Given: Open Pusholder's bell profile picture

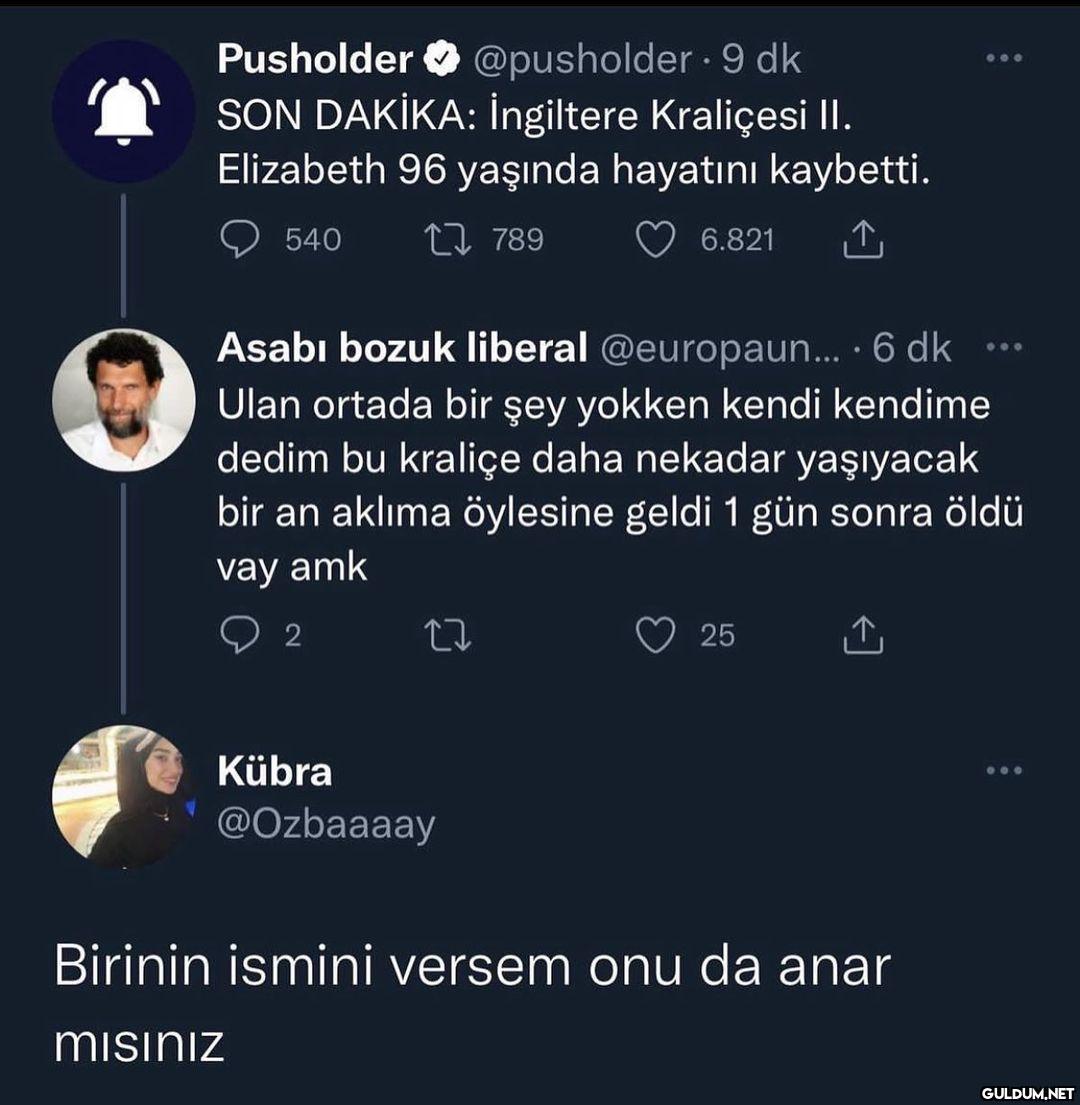Looking at the screenshot, I should pyautogui.click(x=123, y=112).
